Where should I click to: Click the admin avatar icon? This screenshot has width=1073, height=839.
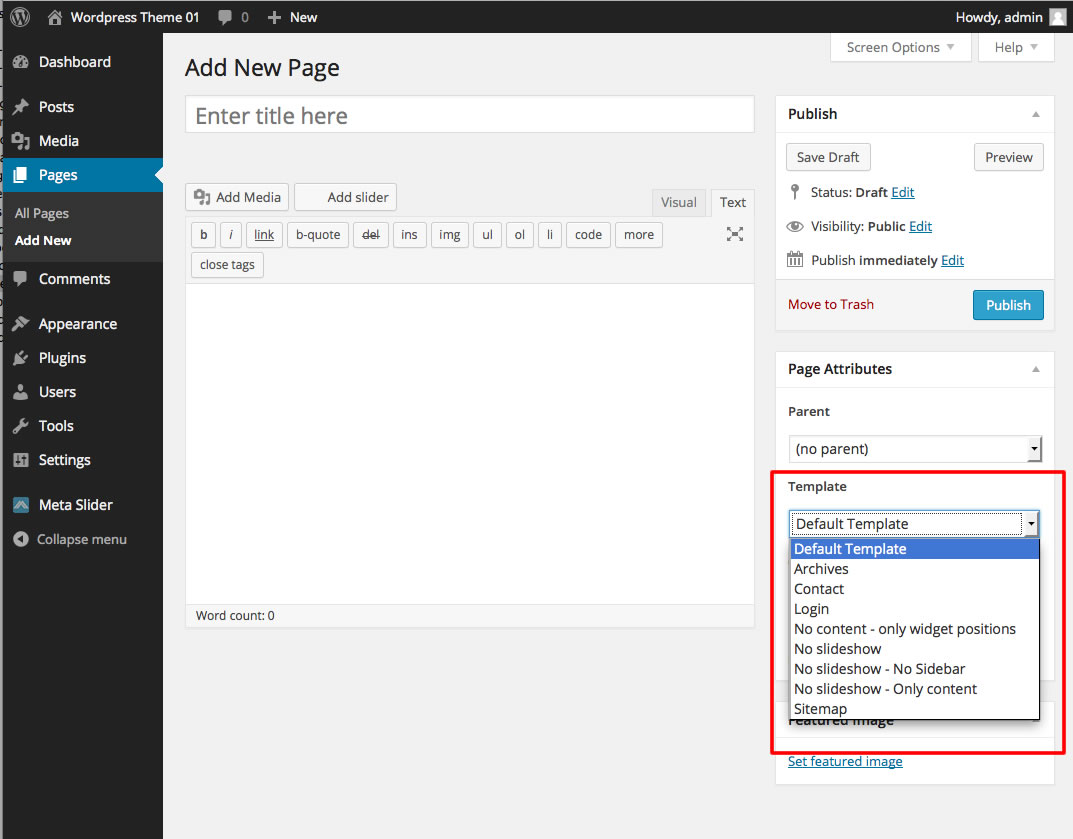[x=1058, y=17]
